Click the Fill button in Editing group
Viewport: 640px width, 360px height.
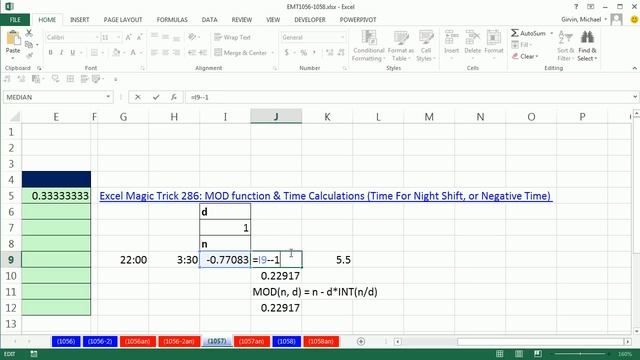(x=521, y=44)
